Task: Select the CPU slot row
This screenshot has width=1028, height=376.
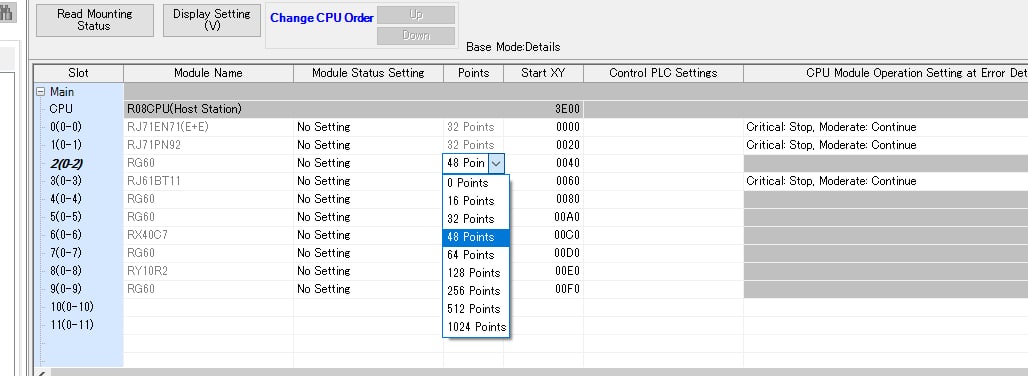Action: click(x=61, y=109)
